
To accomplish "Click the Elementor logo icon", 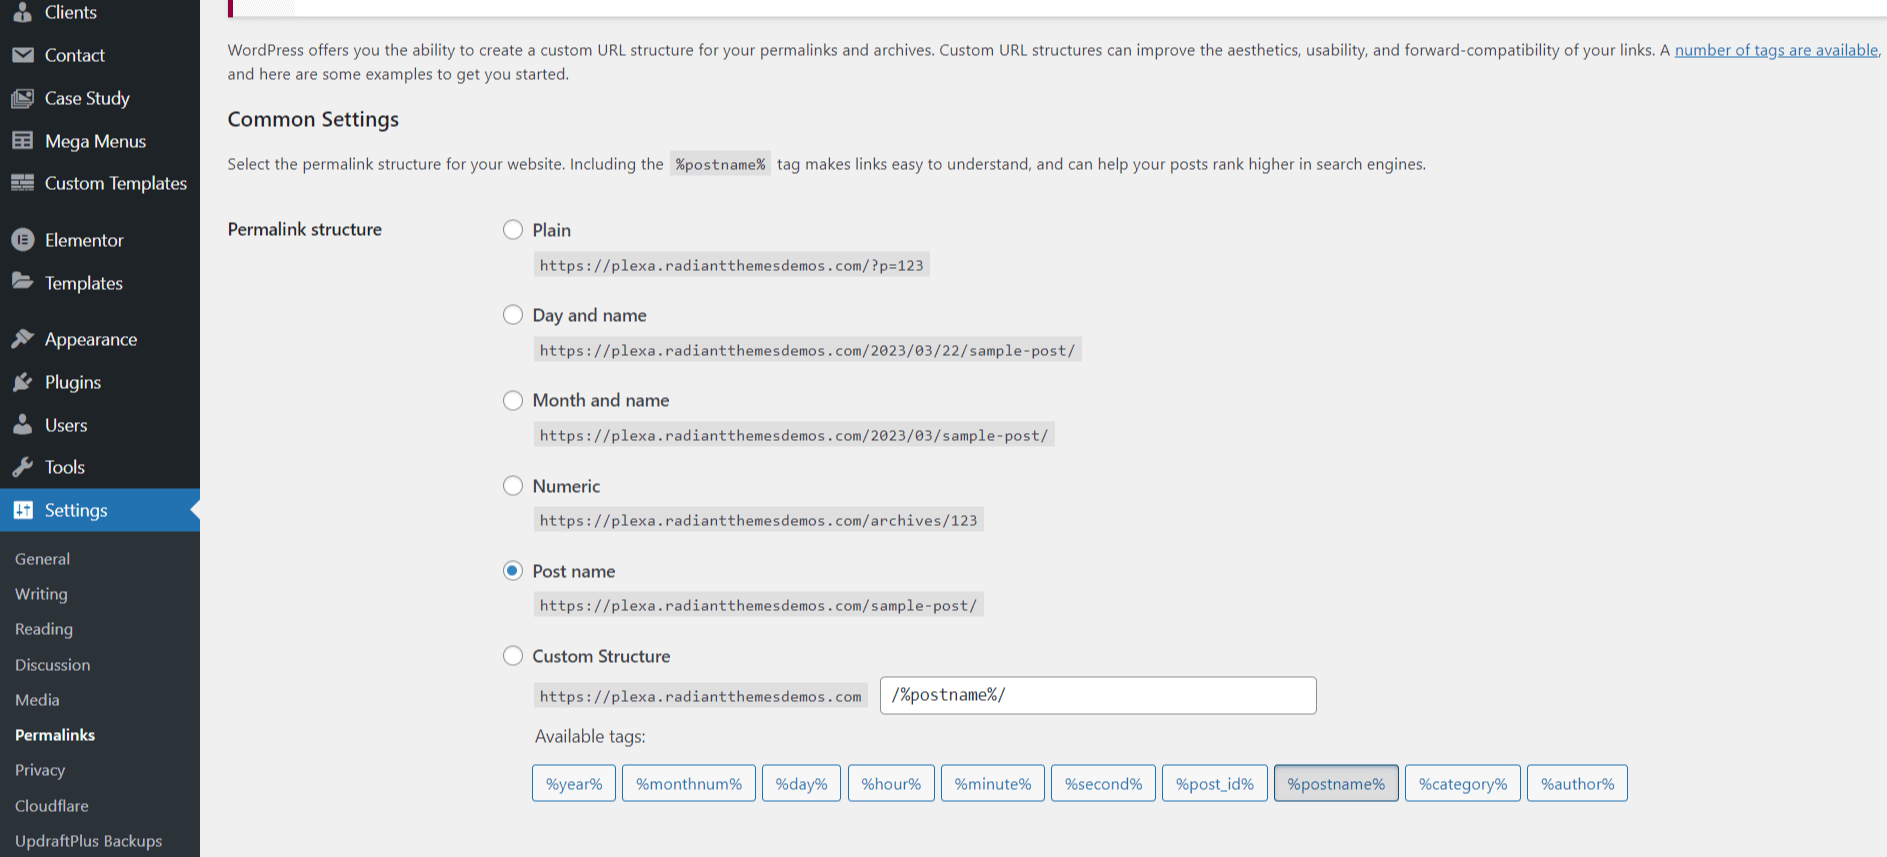I will pos(22,240).
